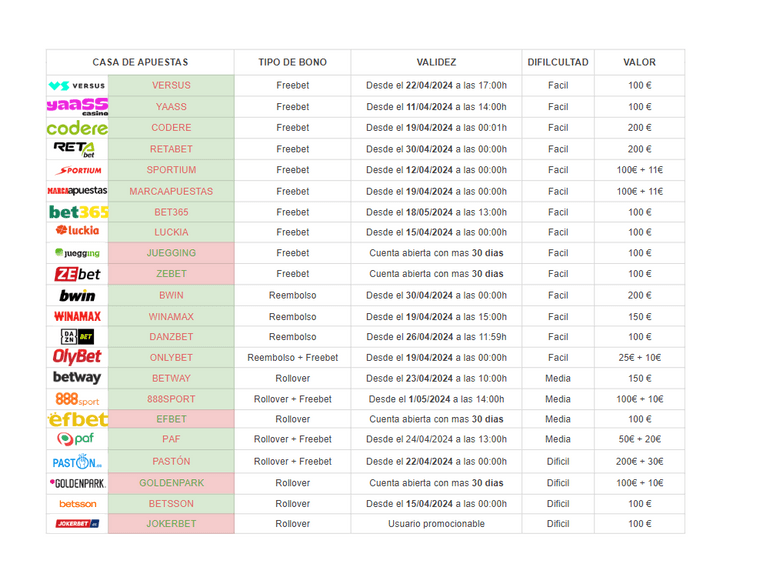The image size is (760, 584).
Task: Click the RETABET name cell
Action: [x=171, y=149]
